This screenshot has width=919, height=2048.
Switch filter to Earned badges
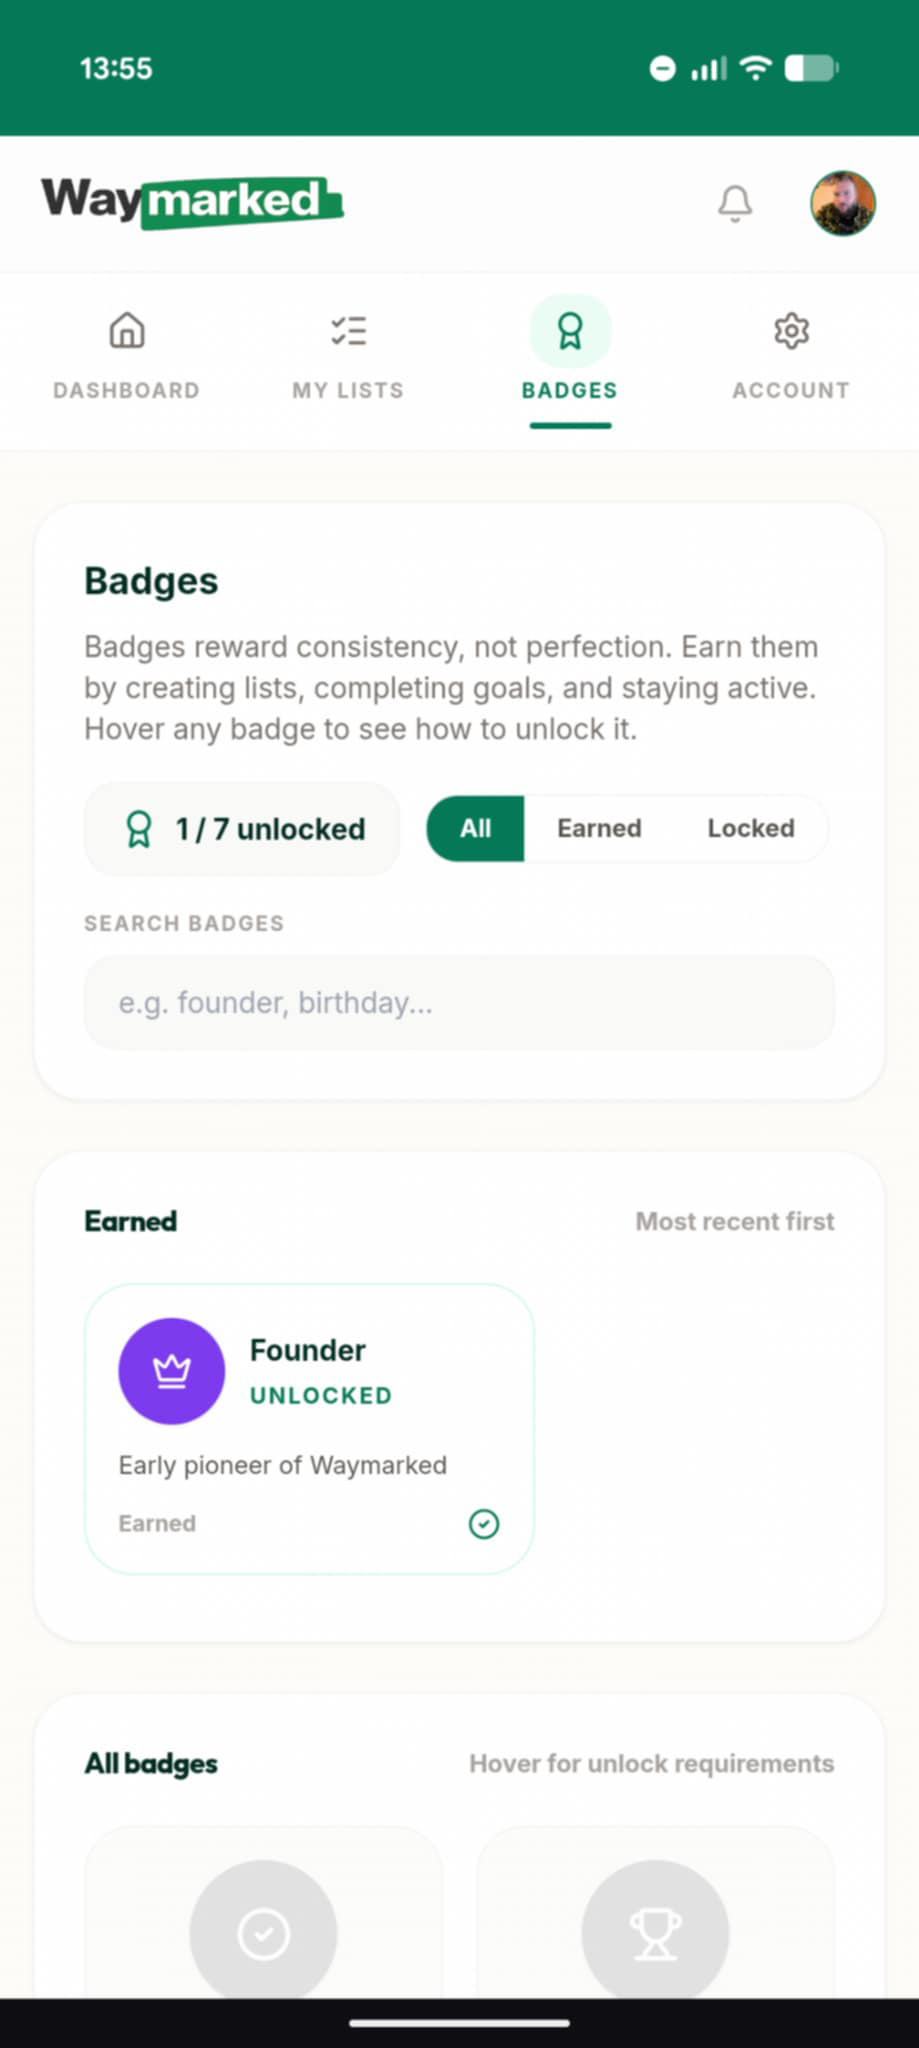[x=599, y=828]
